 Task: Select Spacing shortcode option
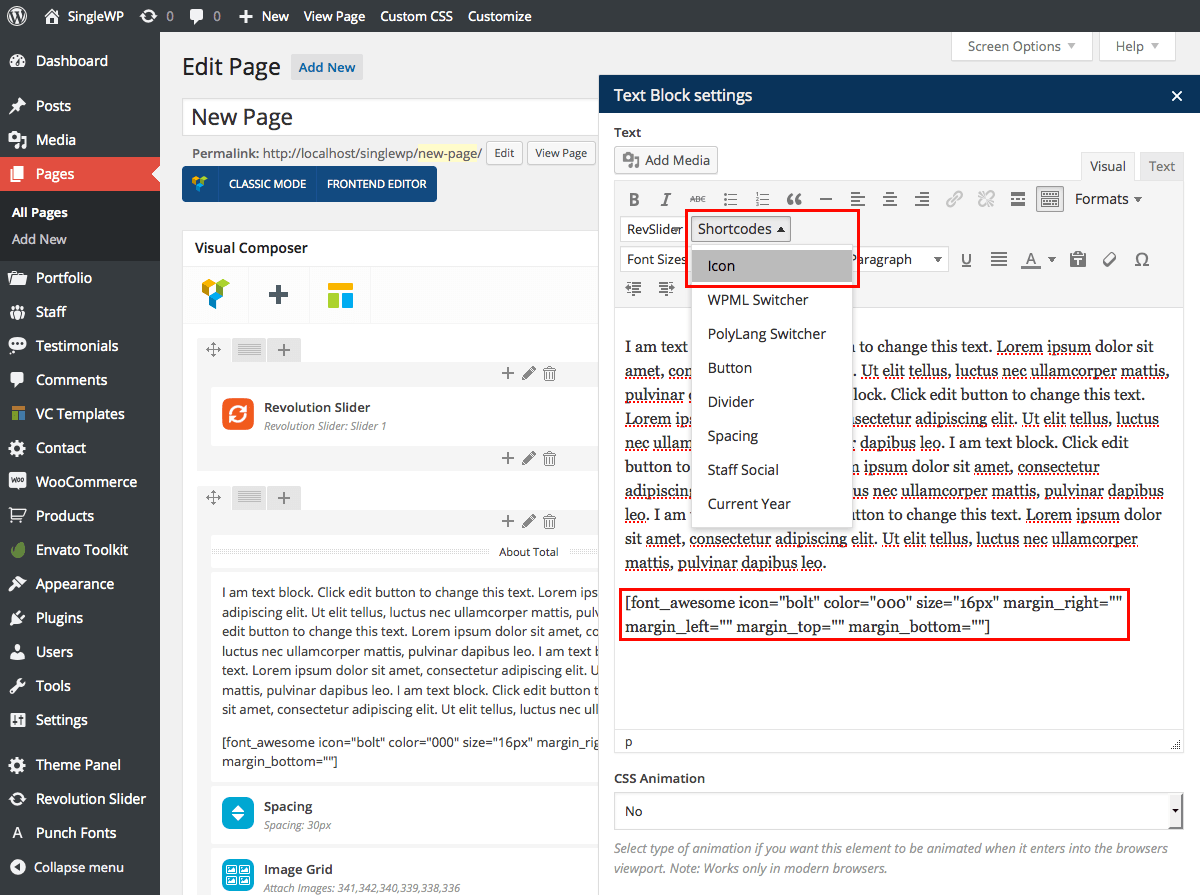pyautogui.click(x=772, y=436)
